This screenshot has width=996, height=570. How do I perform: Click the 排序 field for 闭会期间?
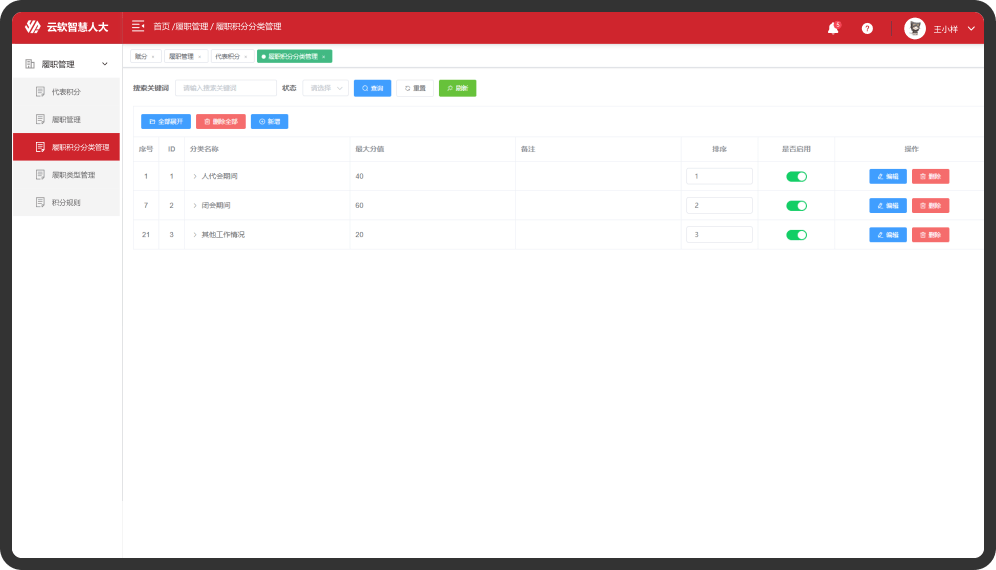(x=719, y=205)
